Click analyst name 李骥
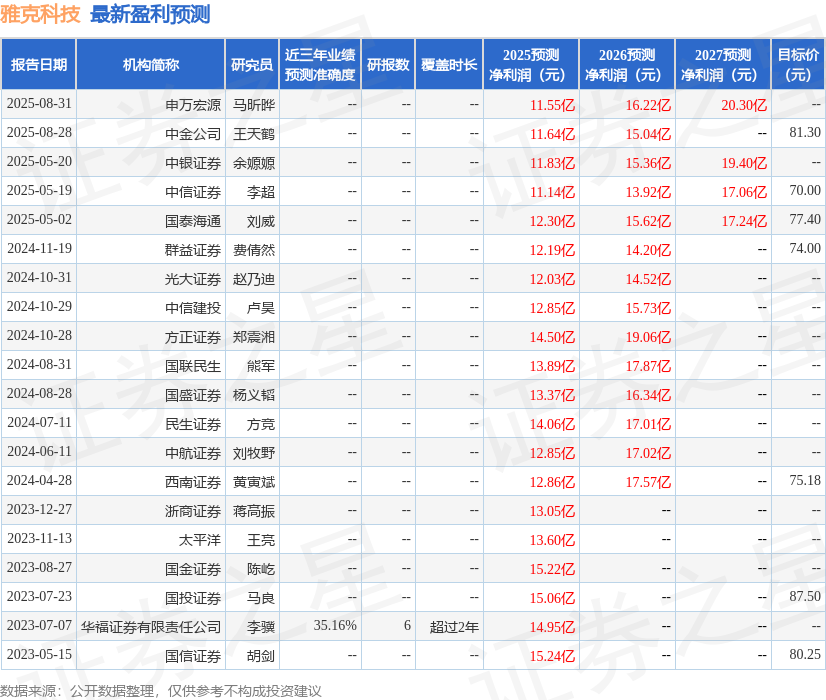This screenshot has width=826, height=700. [x=261, y=626]
